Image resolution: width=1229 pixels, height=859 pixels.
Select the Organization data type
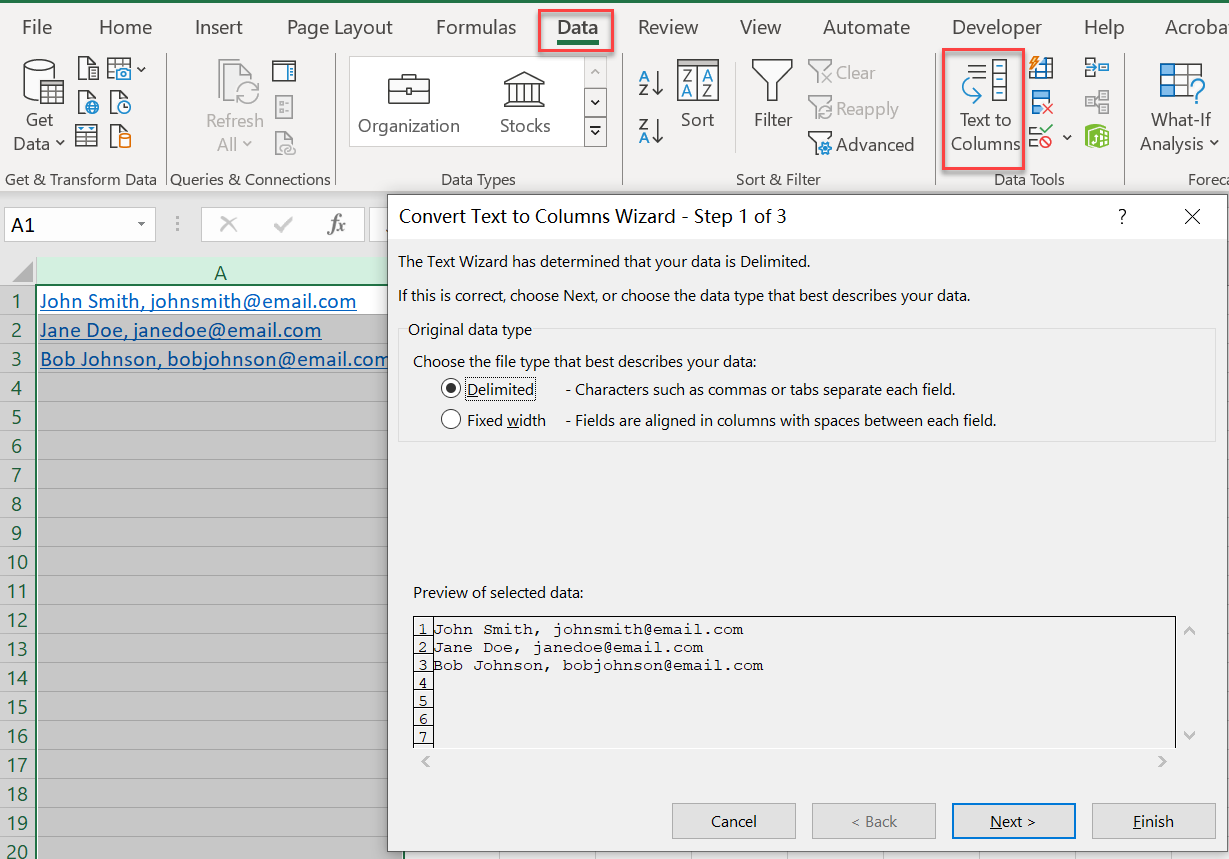pos(409,103)
